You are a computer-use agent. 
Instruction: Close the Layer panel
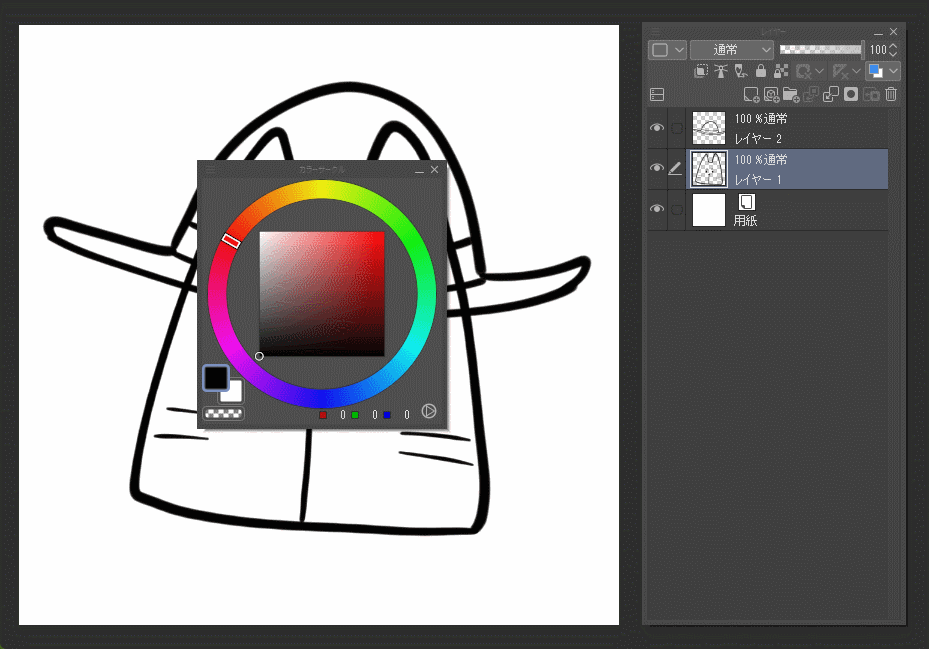(893, 31)
